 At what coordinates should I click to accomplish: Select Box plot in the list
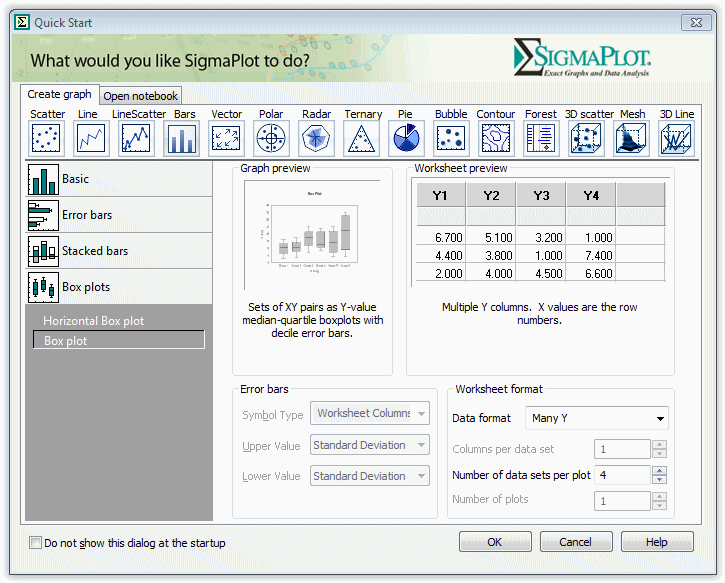(119, 340)
